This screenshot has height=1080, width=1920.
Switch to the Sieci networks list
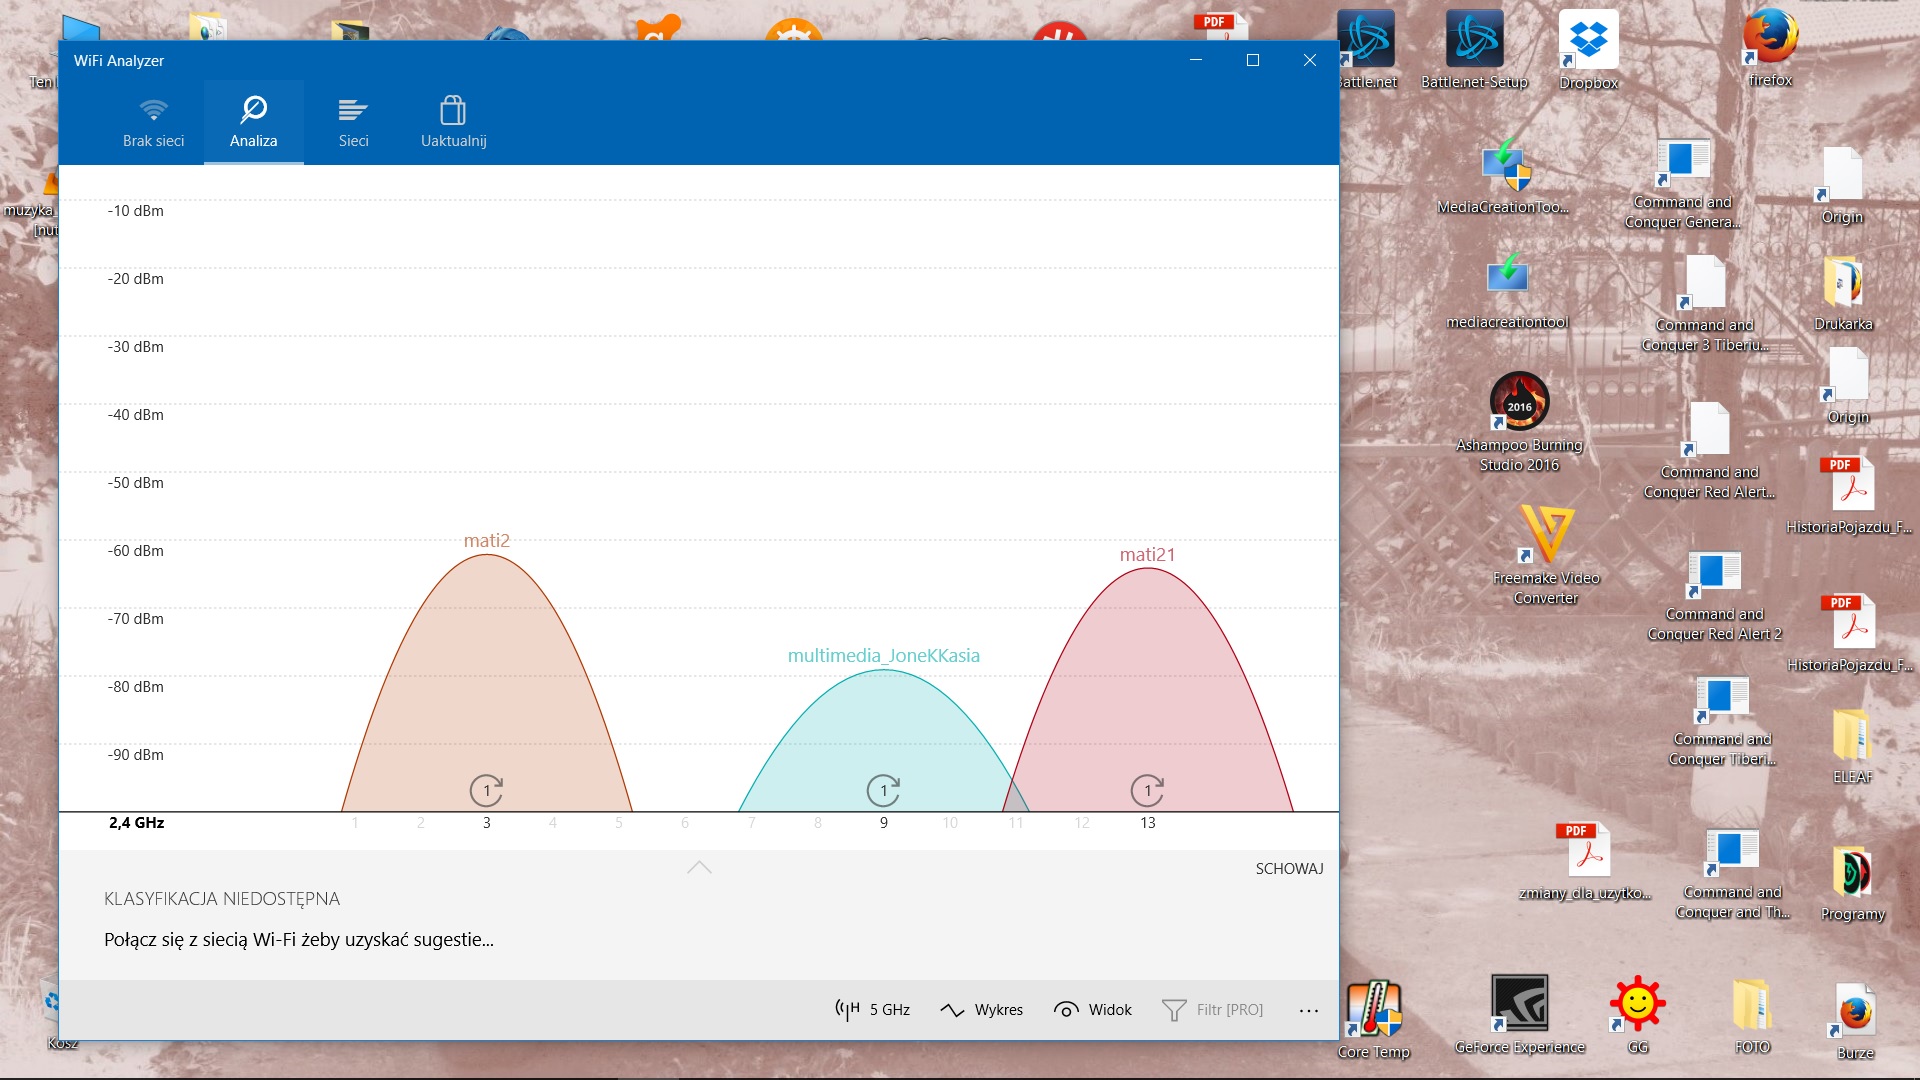coord(353,122)
